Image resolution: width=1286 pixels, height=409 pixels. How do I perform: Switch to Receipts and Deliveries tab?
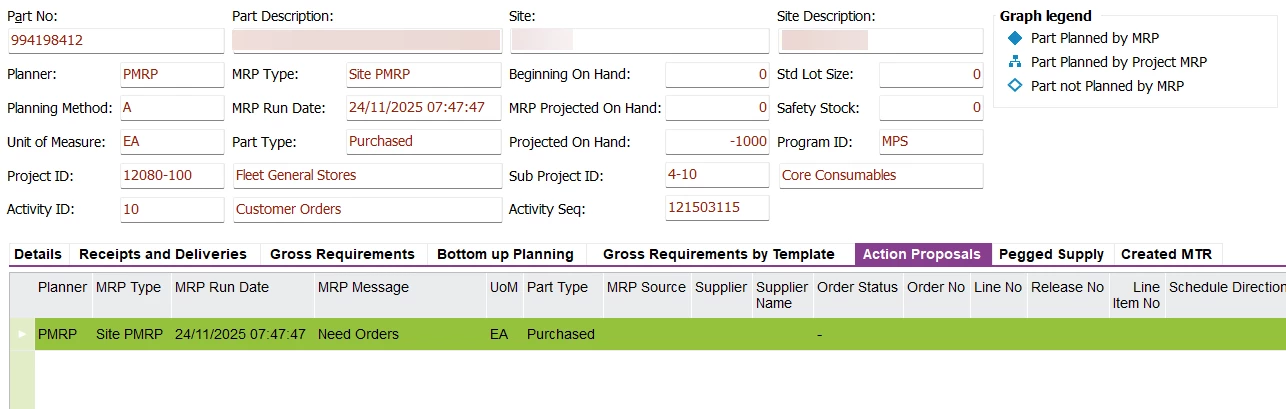pyautogui.click(x=163, y=254)
